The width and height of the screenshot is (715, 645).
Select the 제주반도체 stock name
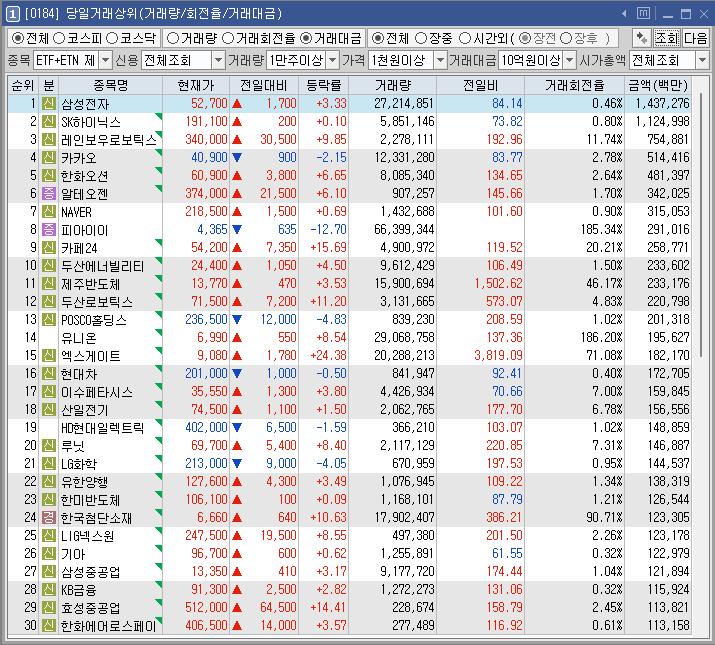(x=90, y=284)
